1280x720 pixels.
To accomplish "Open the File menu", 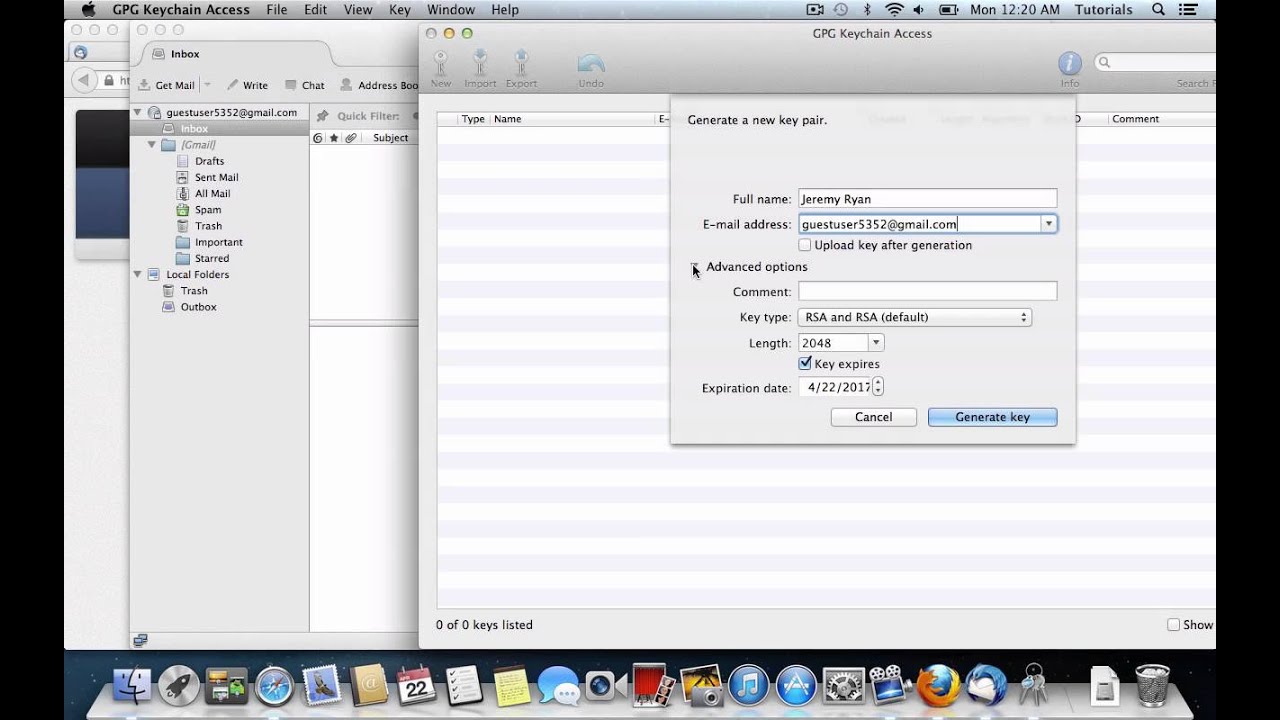I will pyautogui.click(x=276, y=10).
